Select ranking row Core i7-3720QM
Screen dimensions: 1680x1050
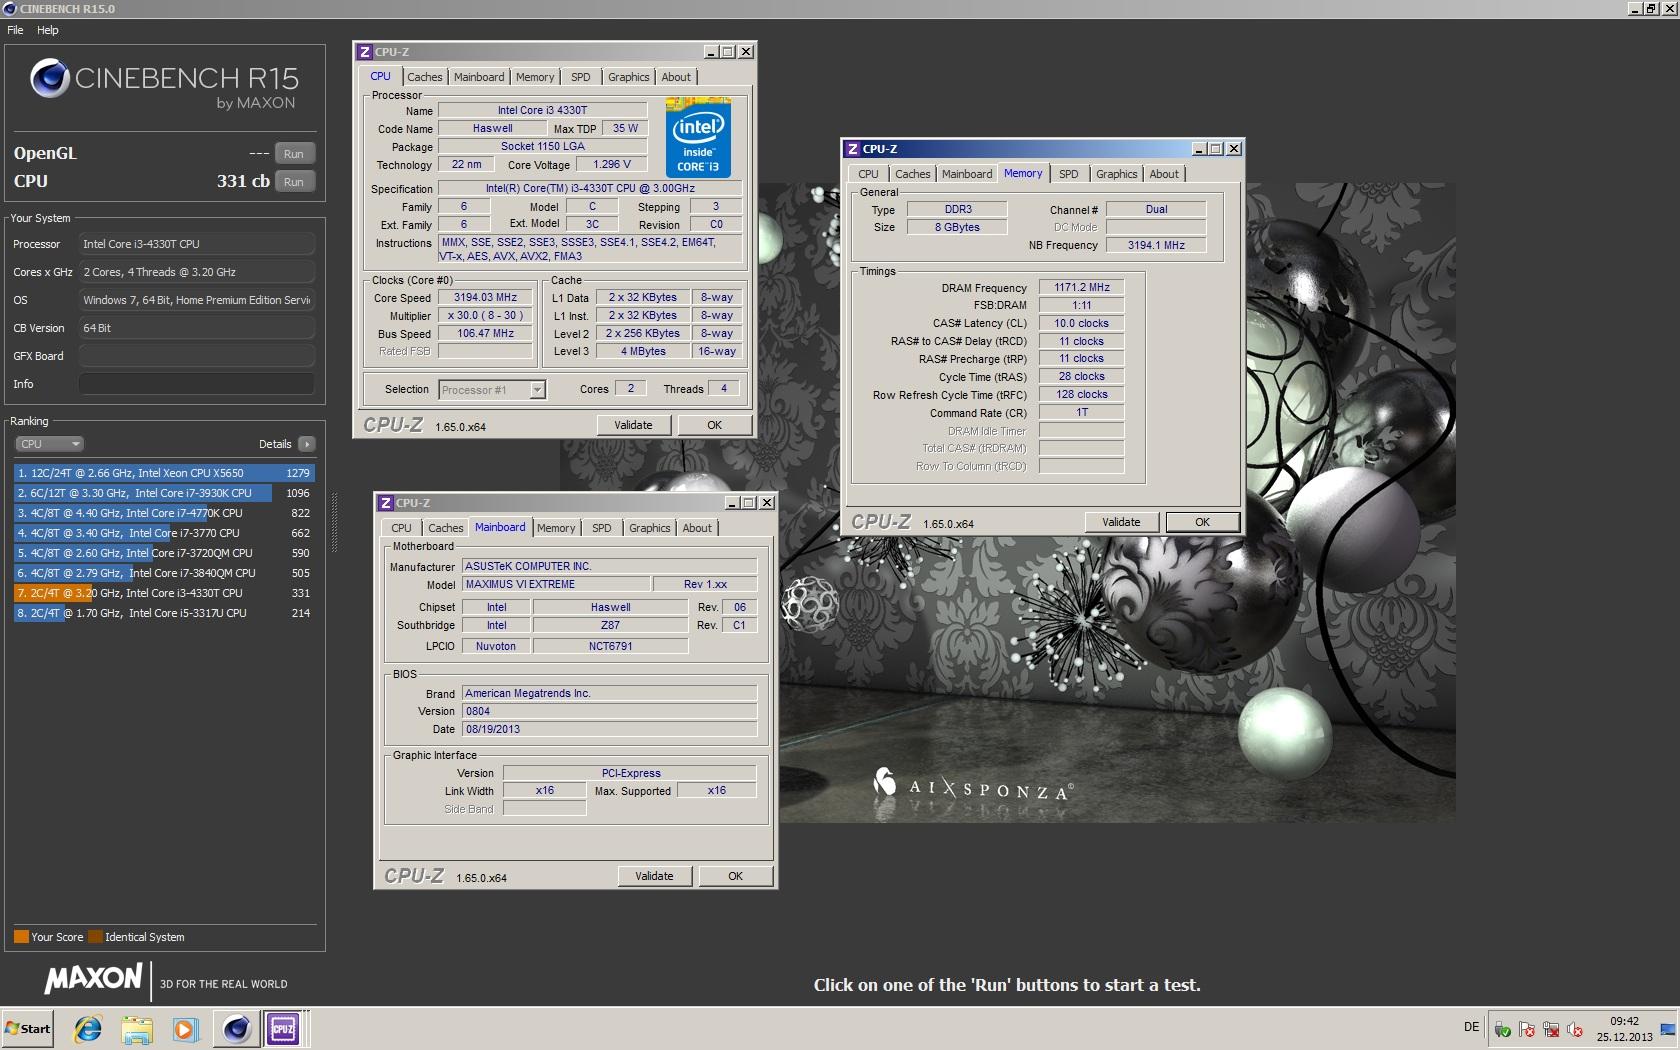(164, 553)
